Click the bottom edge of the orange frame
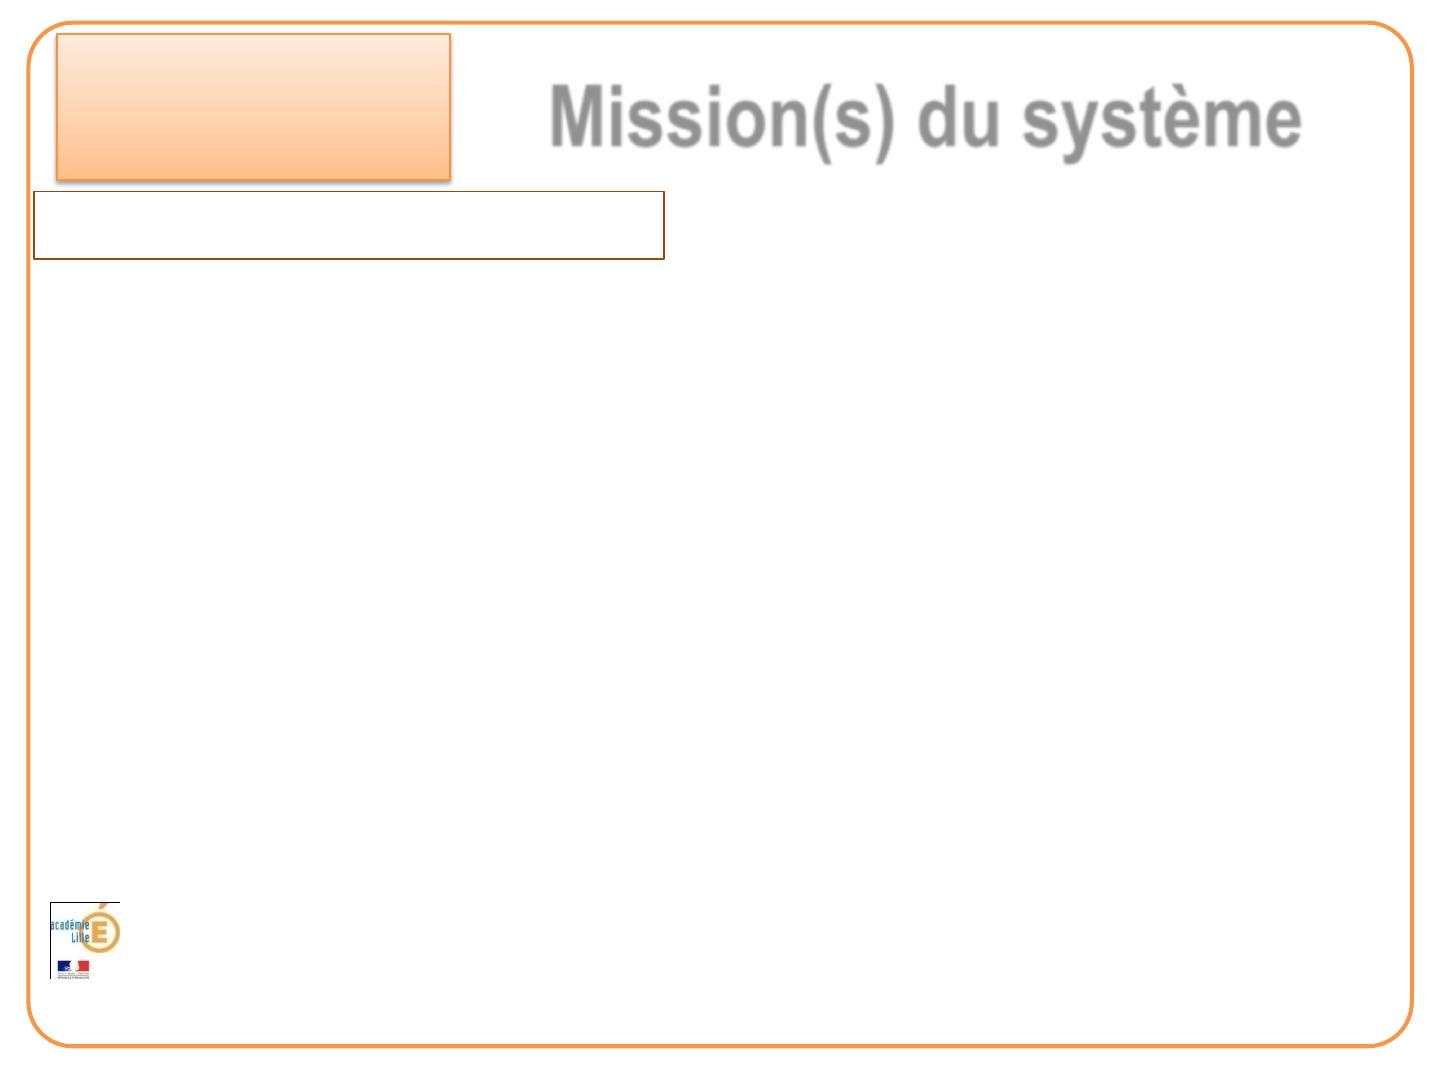 pos(720,1046)
